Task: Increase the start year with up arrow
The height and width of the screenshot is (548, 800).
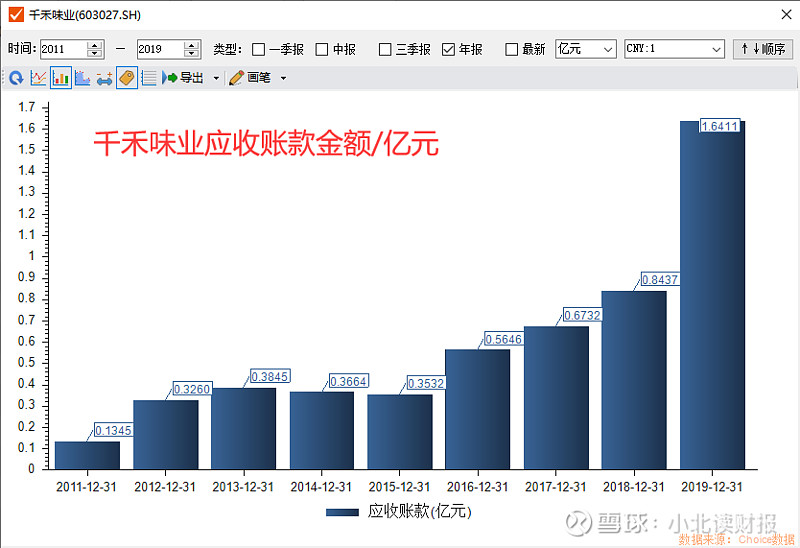Action: 94,45
